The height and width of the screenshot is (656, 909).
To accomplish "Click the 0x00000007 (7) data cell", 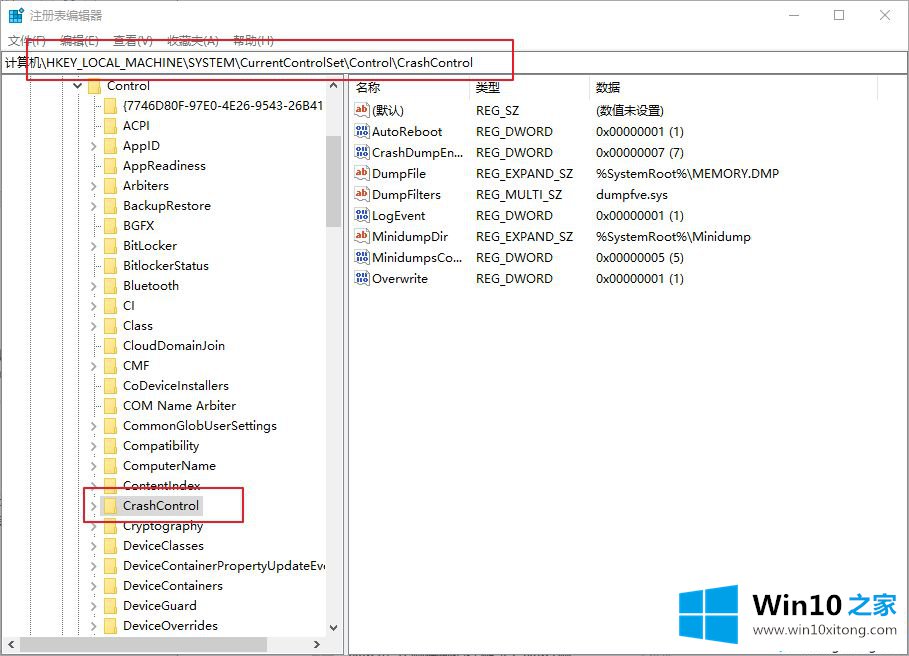I will [x=639, y=152].
